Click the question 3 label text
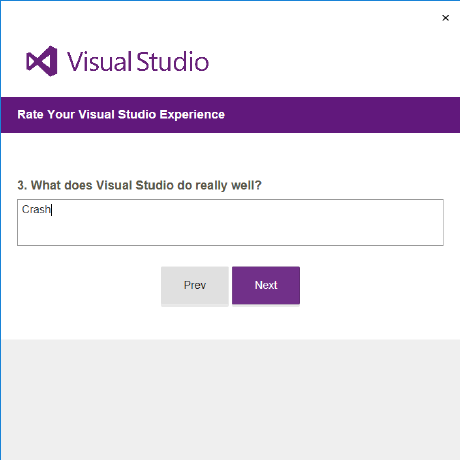 pyautogui.click(x=139, y=185)
